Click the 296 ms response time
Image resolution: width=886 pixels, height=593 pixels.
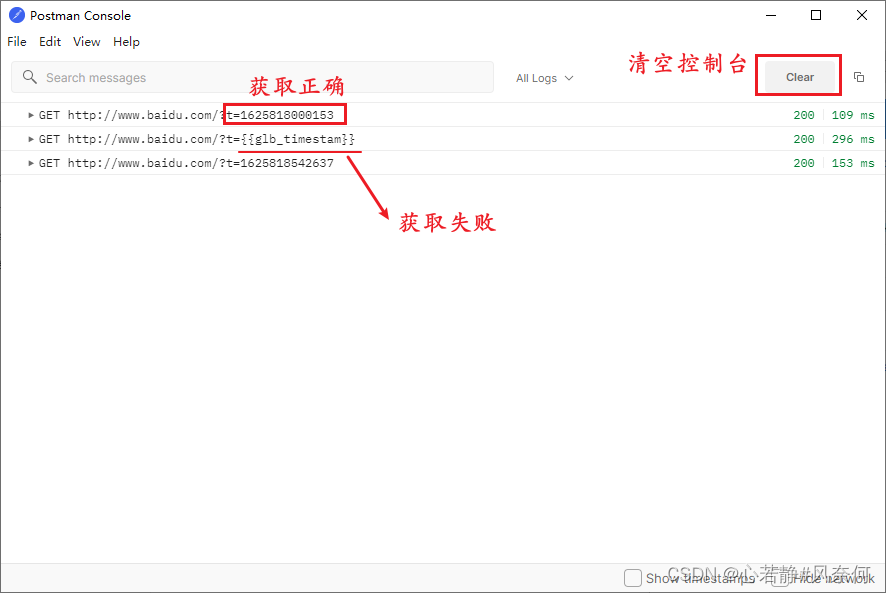(x=853, y=139)
